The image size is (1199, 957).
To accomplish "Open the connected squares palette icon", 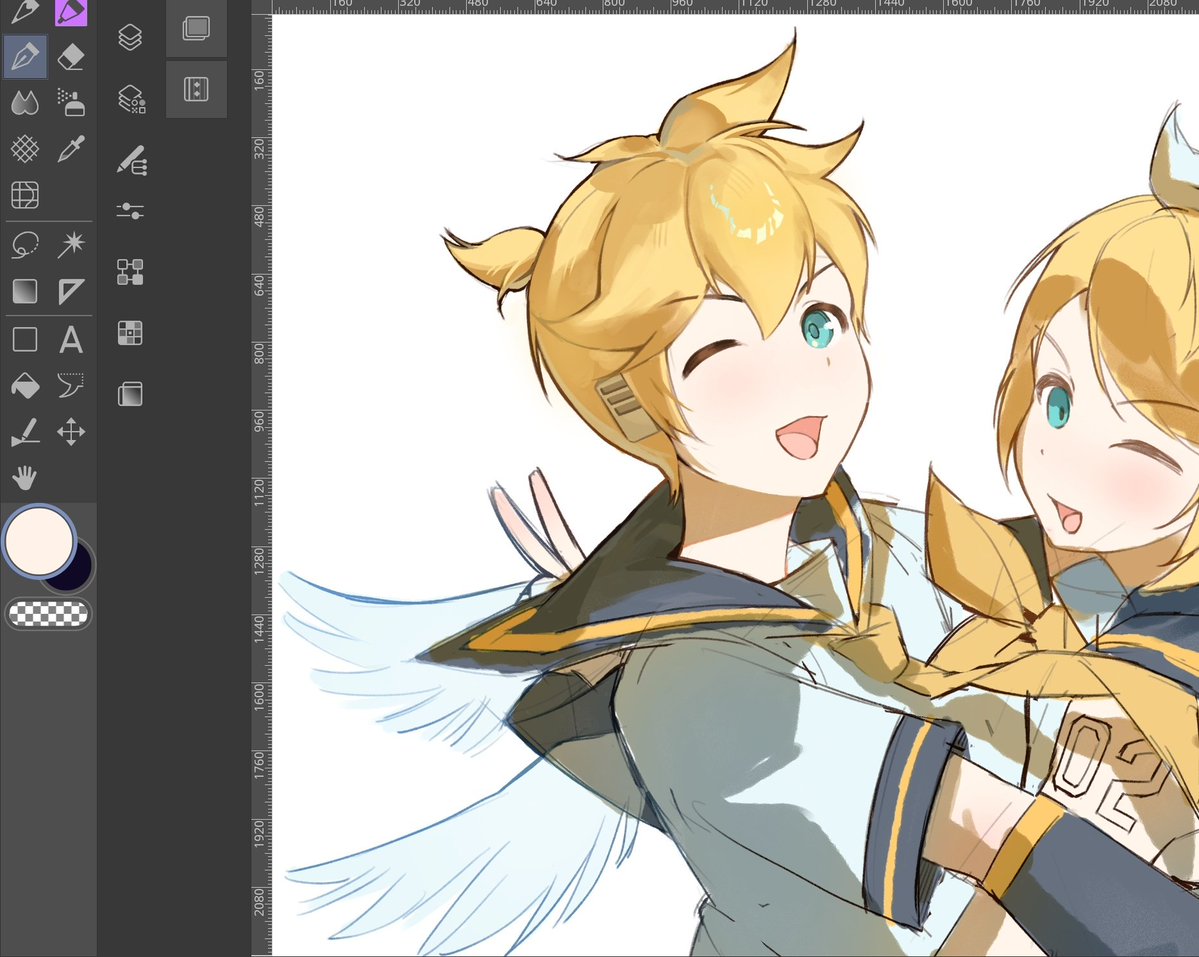I will 130,272.
